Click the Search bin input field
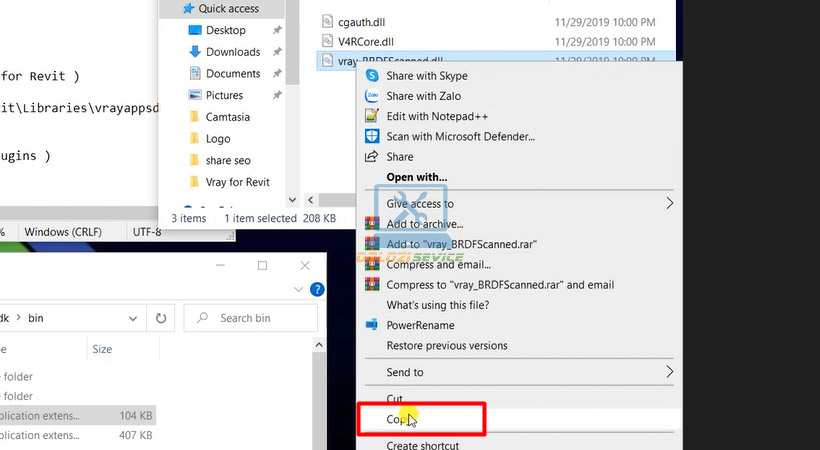This screenshot has height=450, width=820. tap(258, 318)
